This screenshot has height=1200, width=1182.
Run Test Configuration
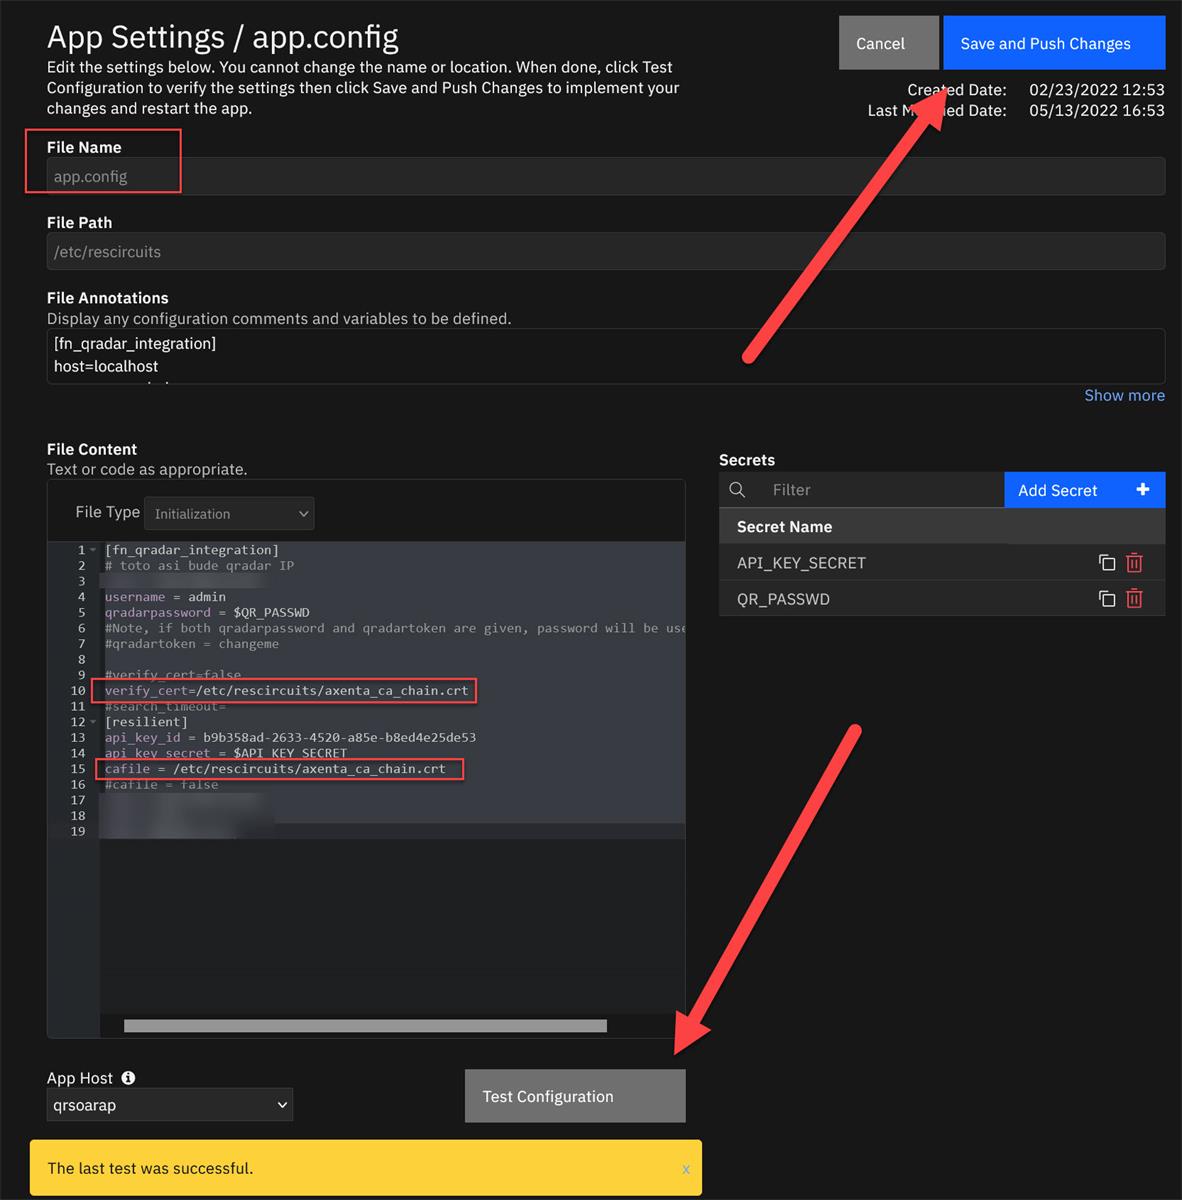574,1096
